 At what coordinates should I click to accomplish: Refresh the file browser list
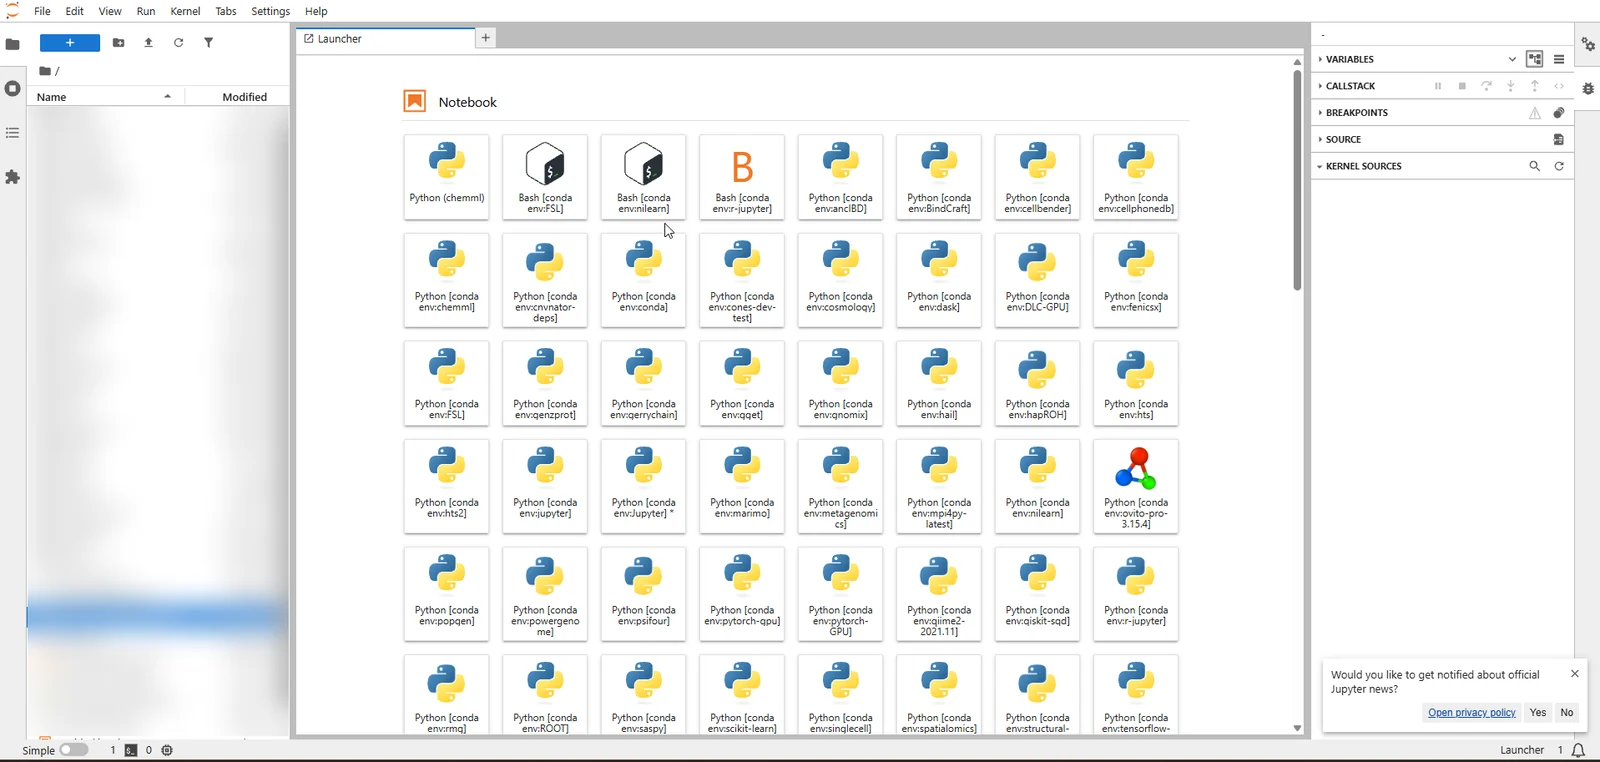(179, 43)
